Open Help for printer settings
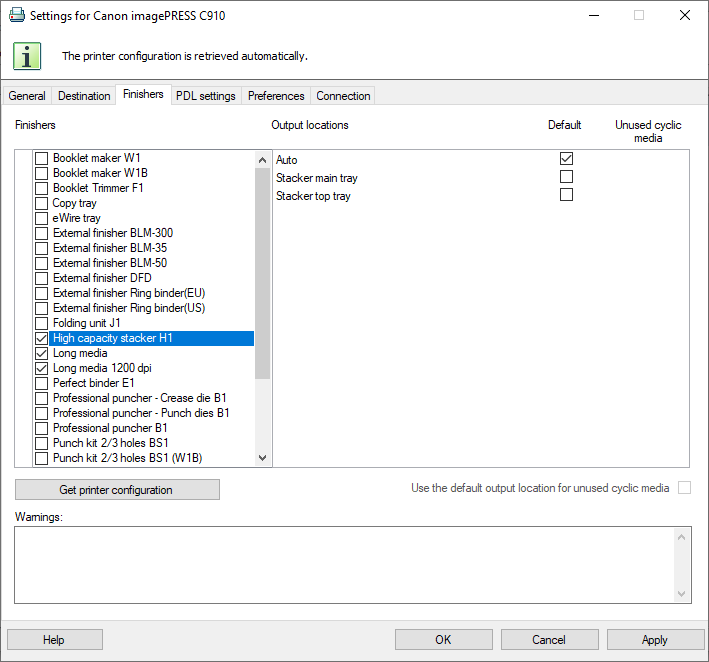Screen dimensions: 709x662 [54, 640]
